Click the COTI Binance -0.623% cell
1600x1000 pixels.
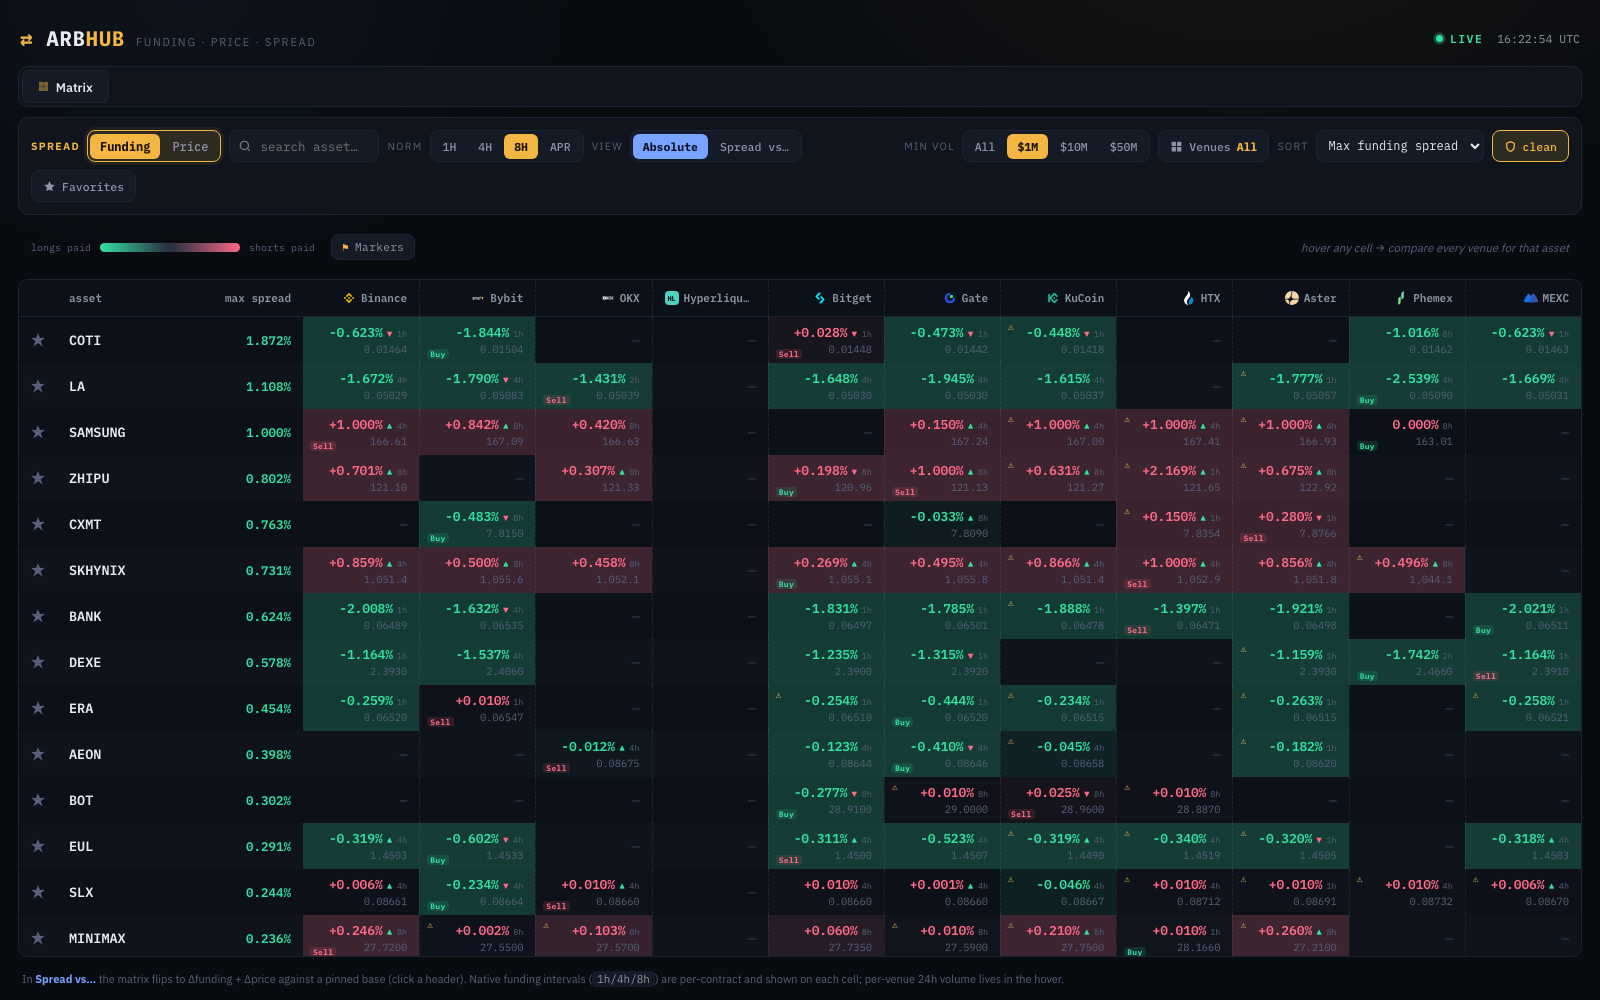click(x=361, y=340)
